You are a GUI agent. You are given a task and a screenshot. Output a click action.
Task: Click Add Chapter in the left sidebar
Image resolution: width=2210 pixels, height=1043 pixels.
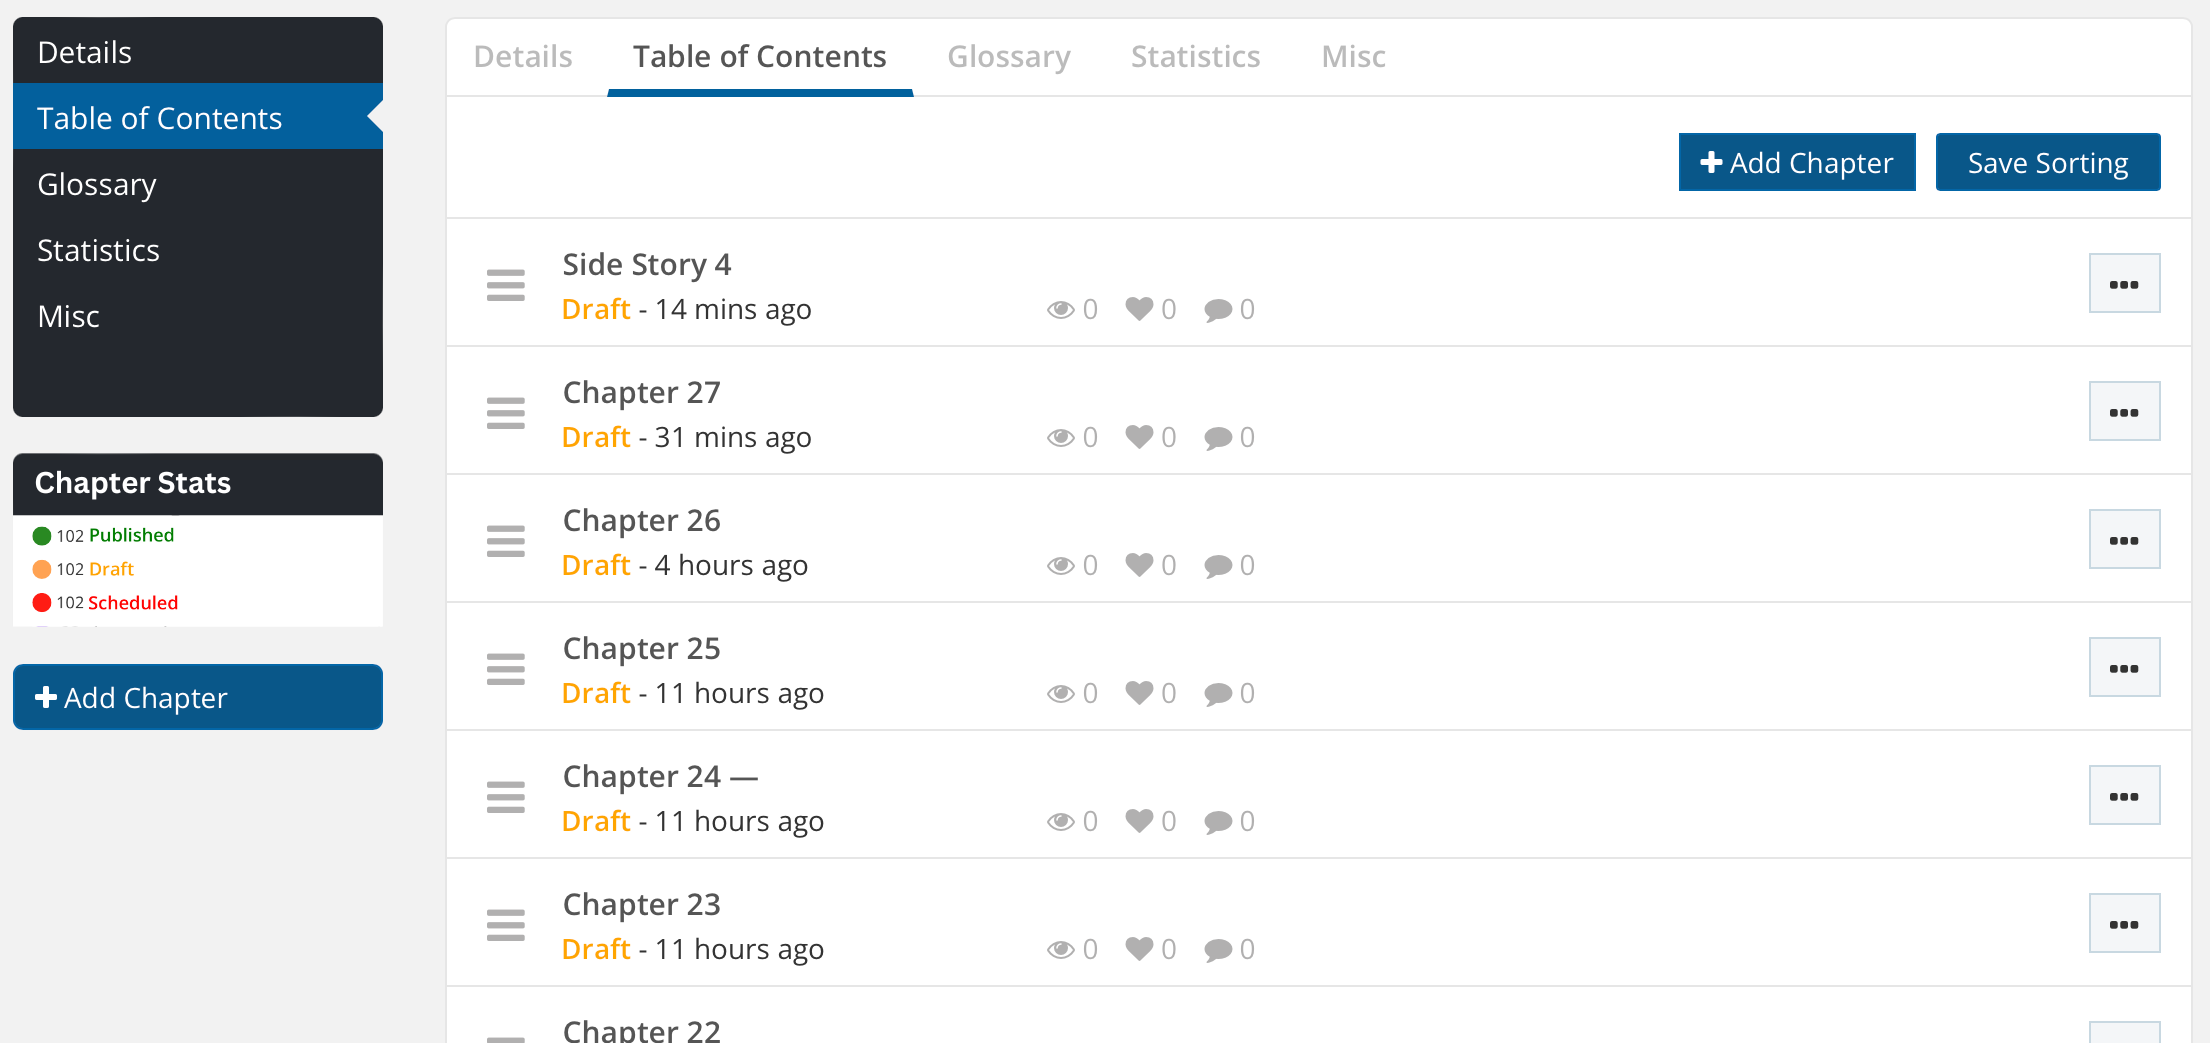(197, 697)
